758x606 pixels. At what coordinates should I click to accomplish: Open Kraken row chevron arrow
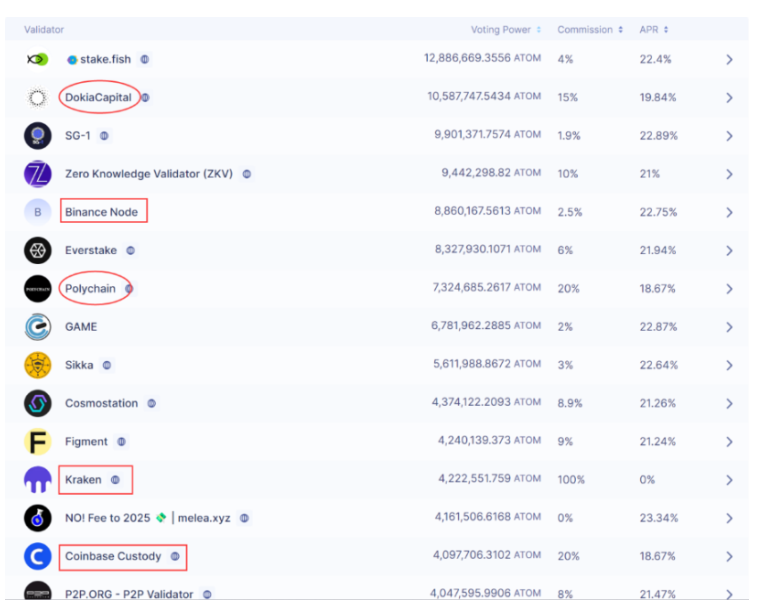(729, 480)
